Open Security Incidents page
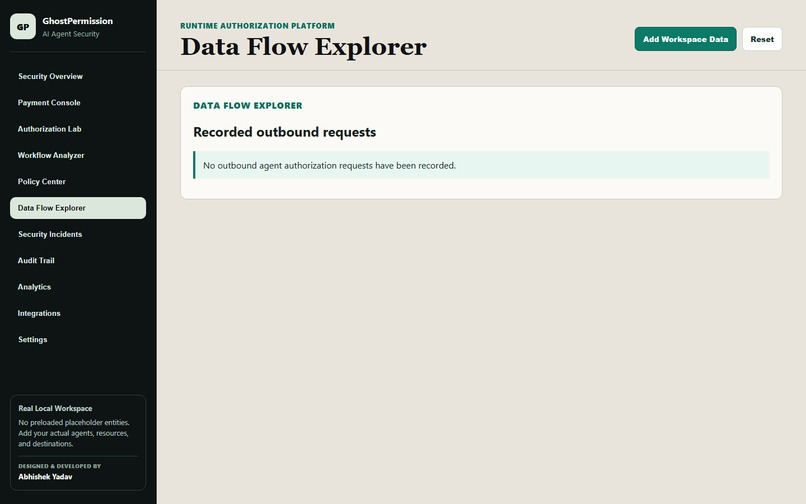The height and width of the screenshot is (504, 806). click(x=78, y=234)
